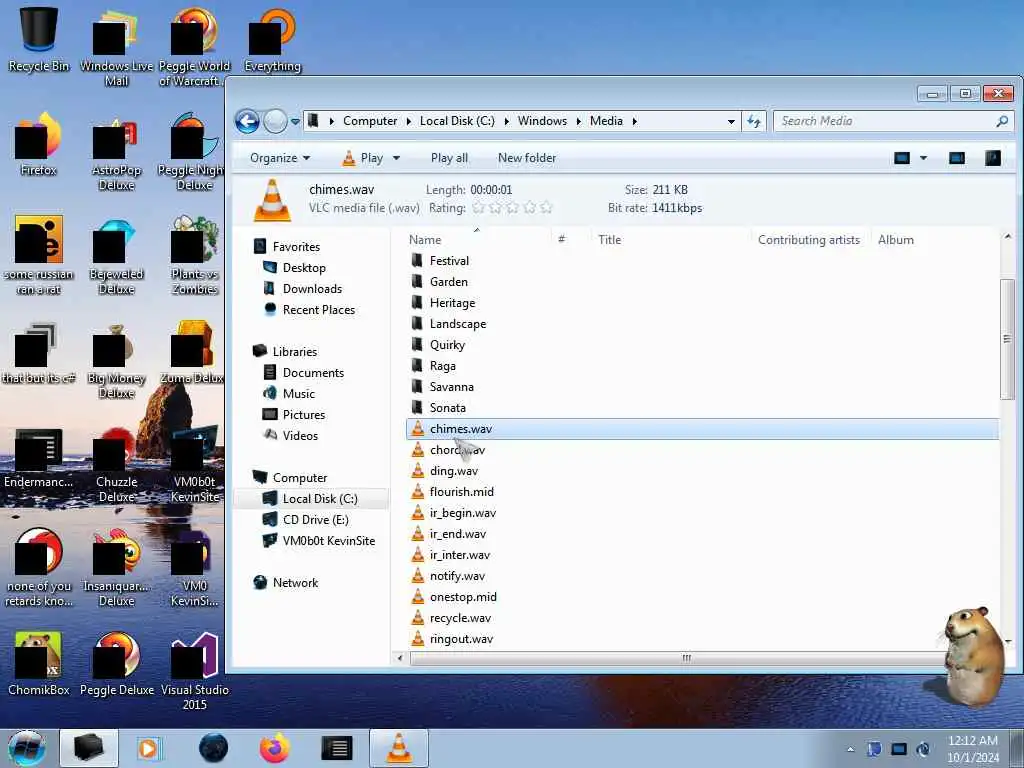Click the vertical scrollbar thumb of file list
The image size is (1024, 768).
(1007, 339)
